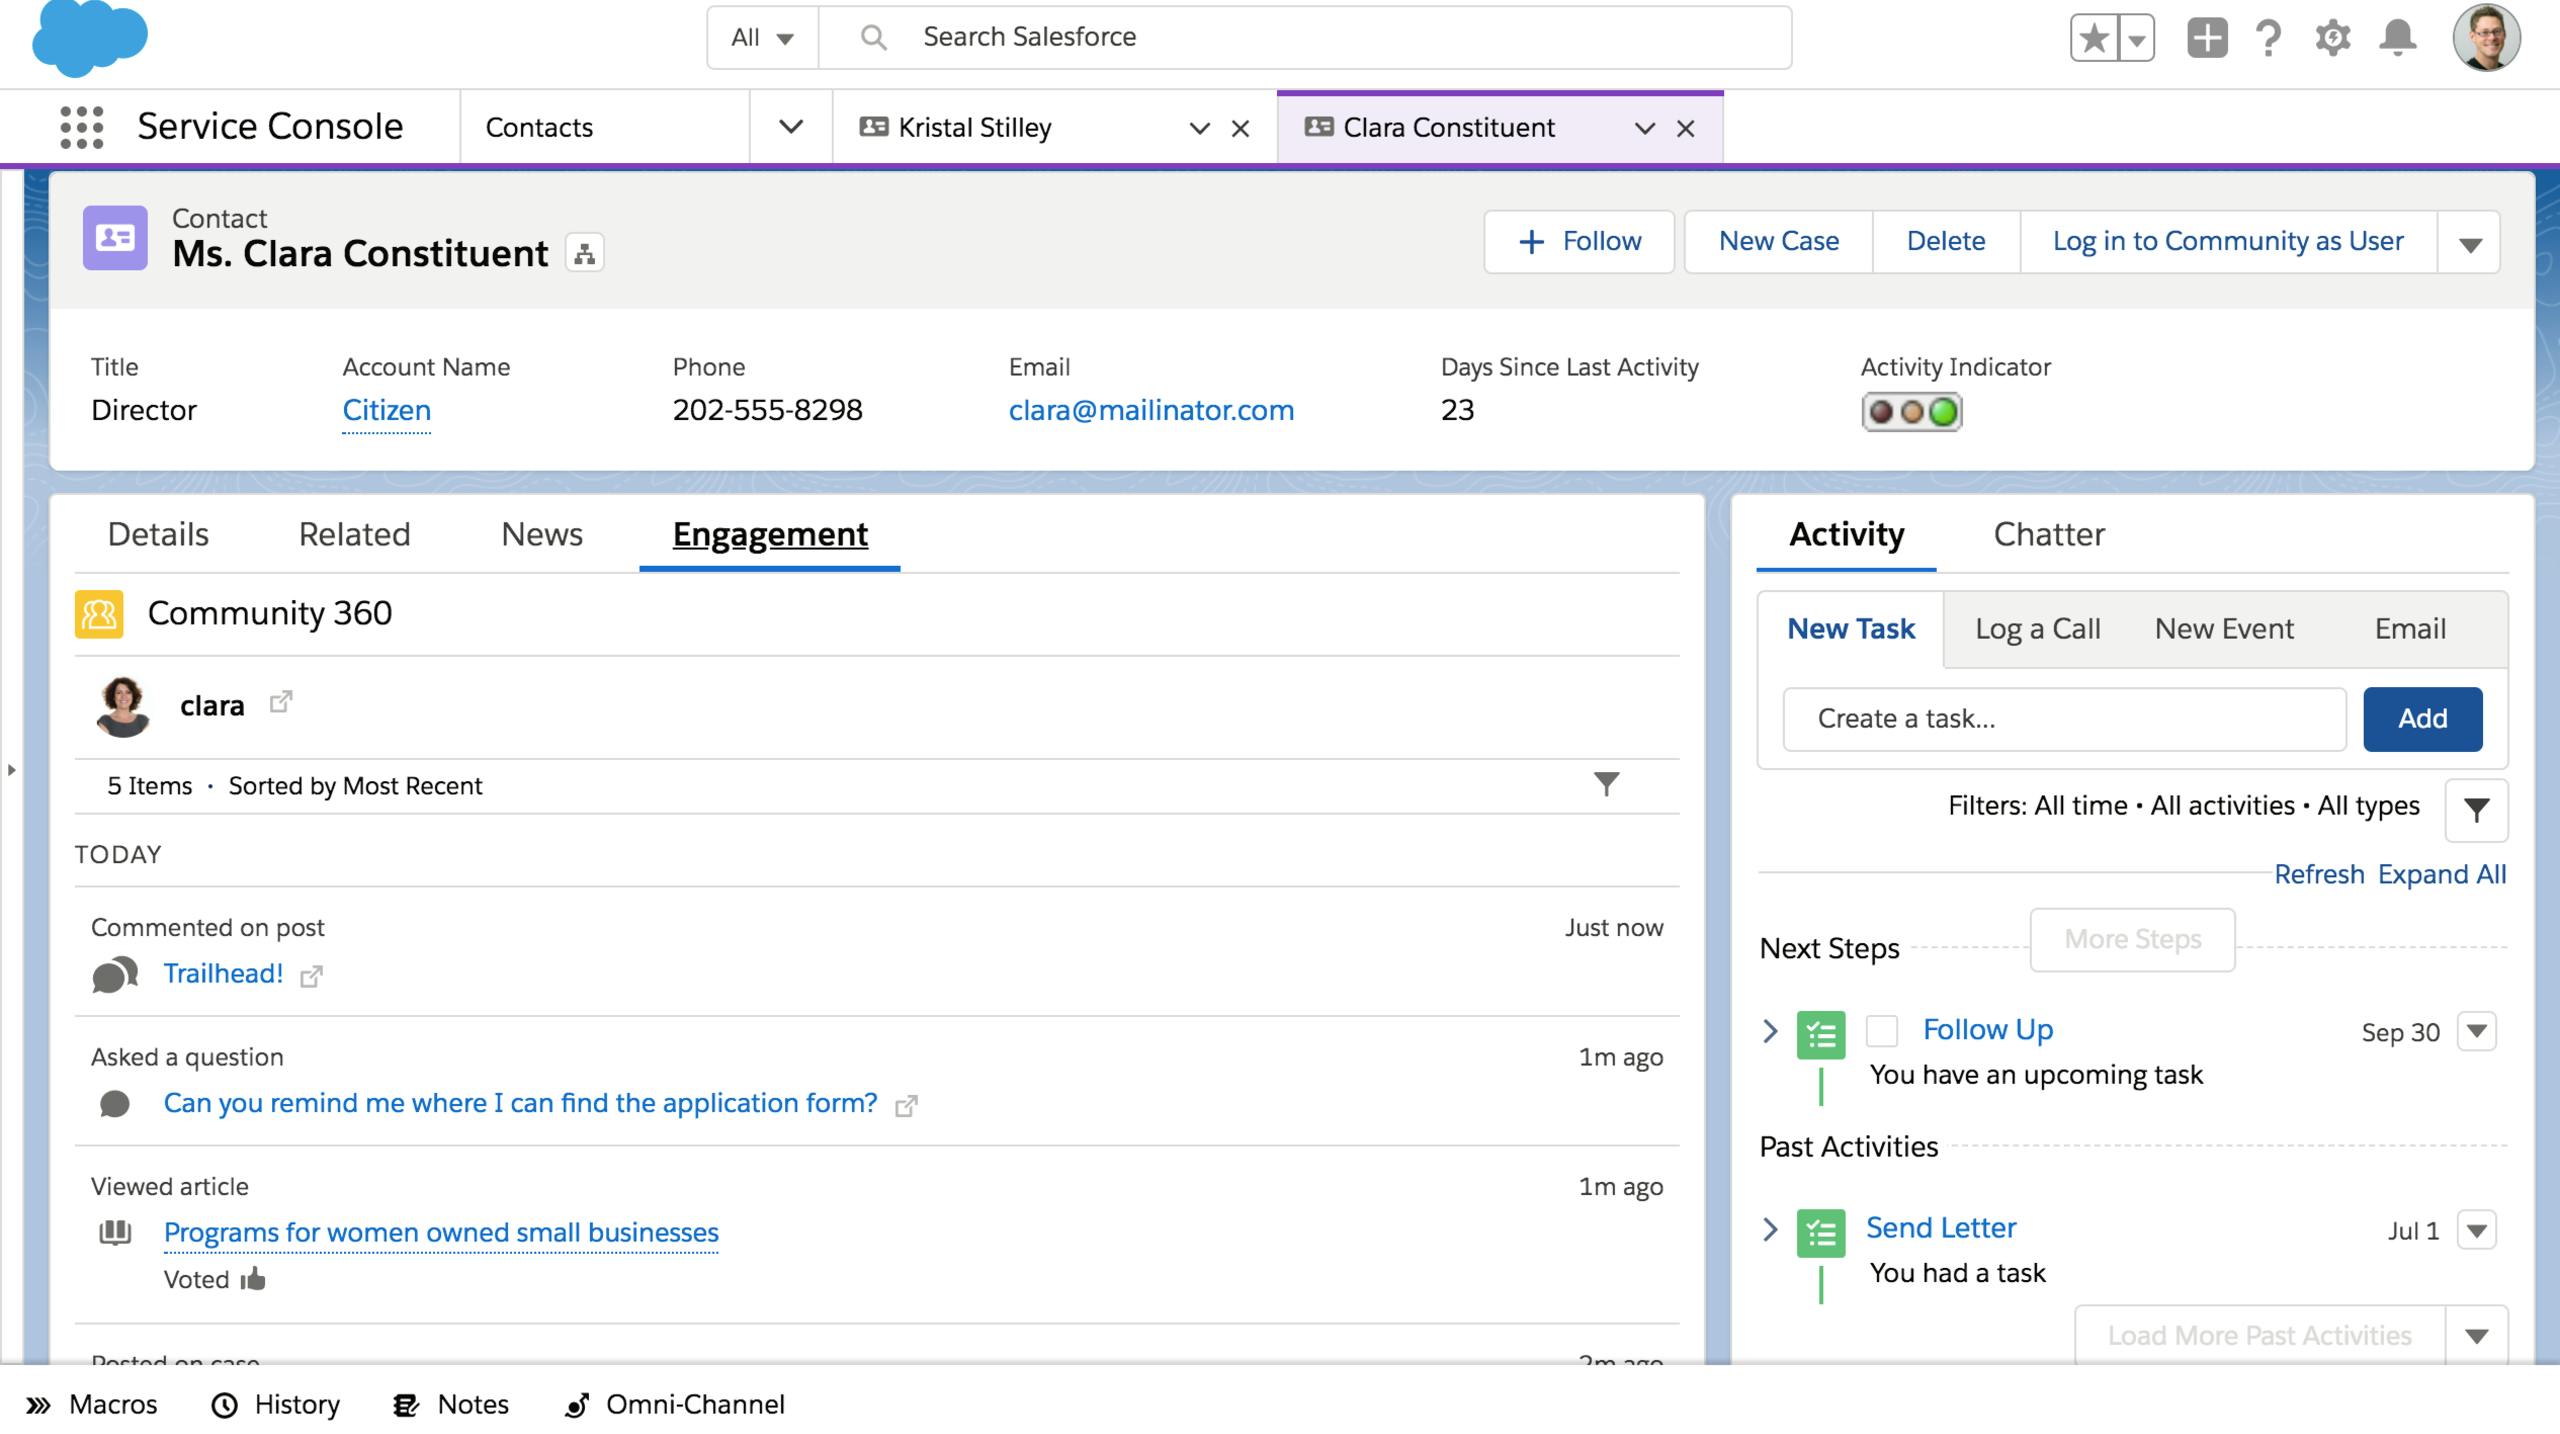Open Clara Constituent tab options chevron
Screen dimensions: 2560x1434
click(x=1644, y=128)
